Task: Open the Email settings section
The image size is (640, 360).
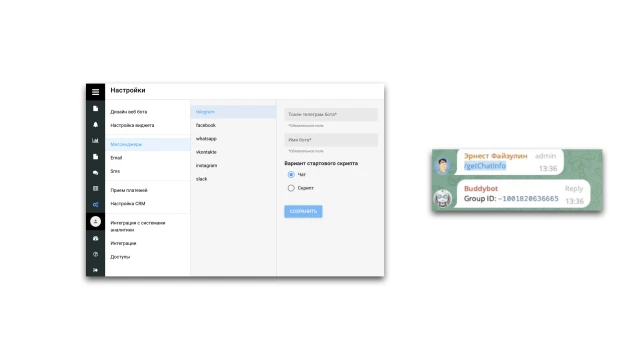Action: [x=116, y=158]
